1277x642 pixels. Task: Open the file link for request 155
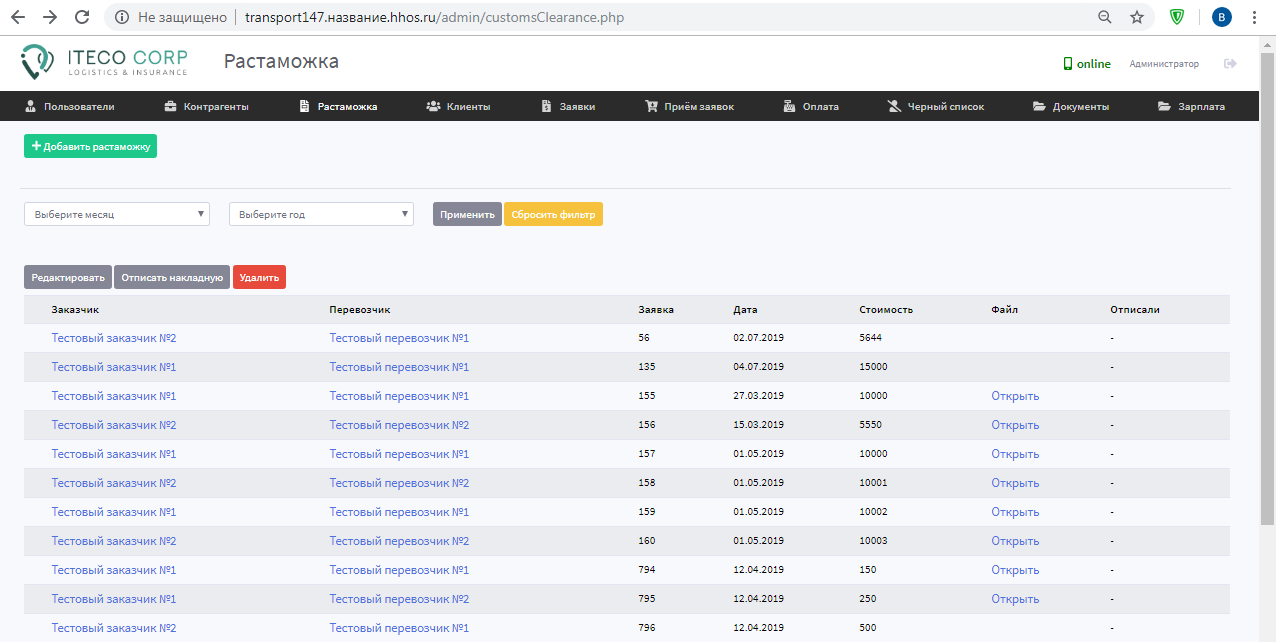pyautogui.click(x=1015, y=396)
